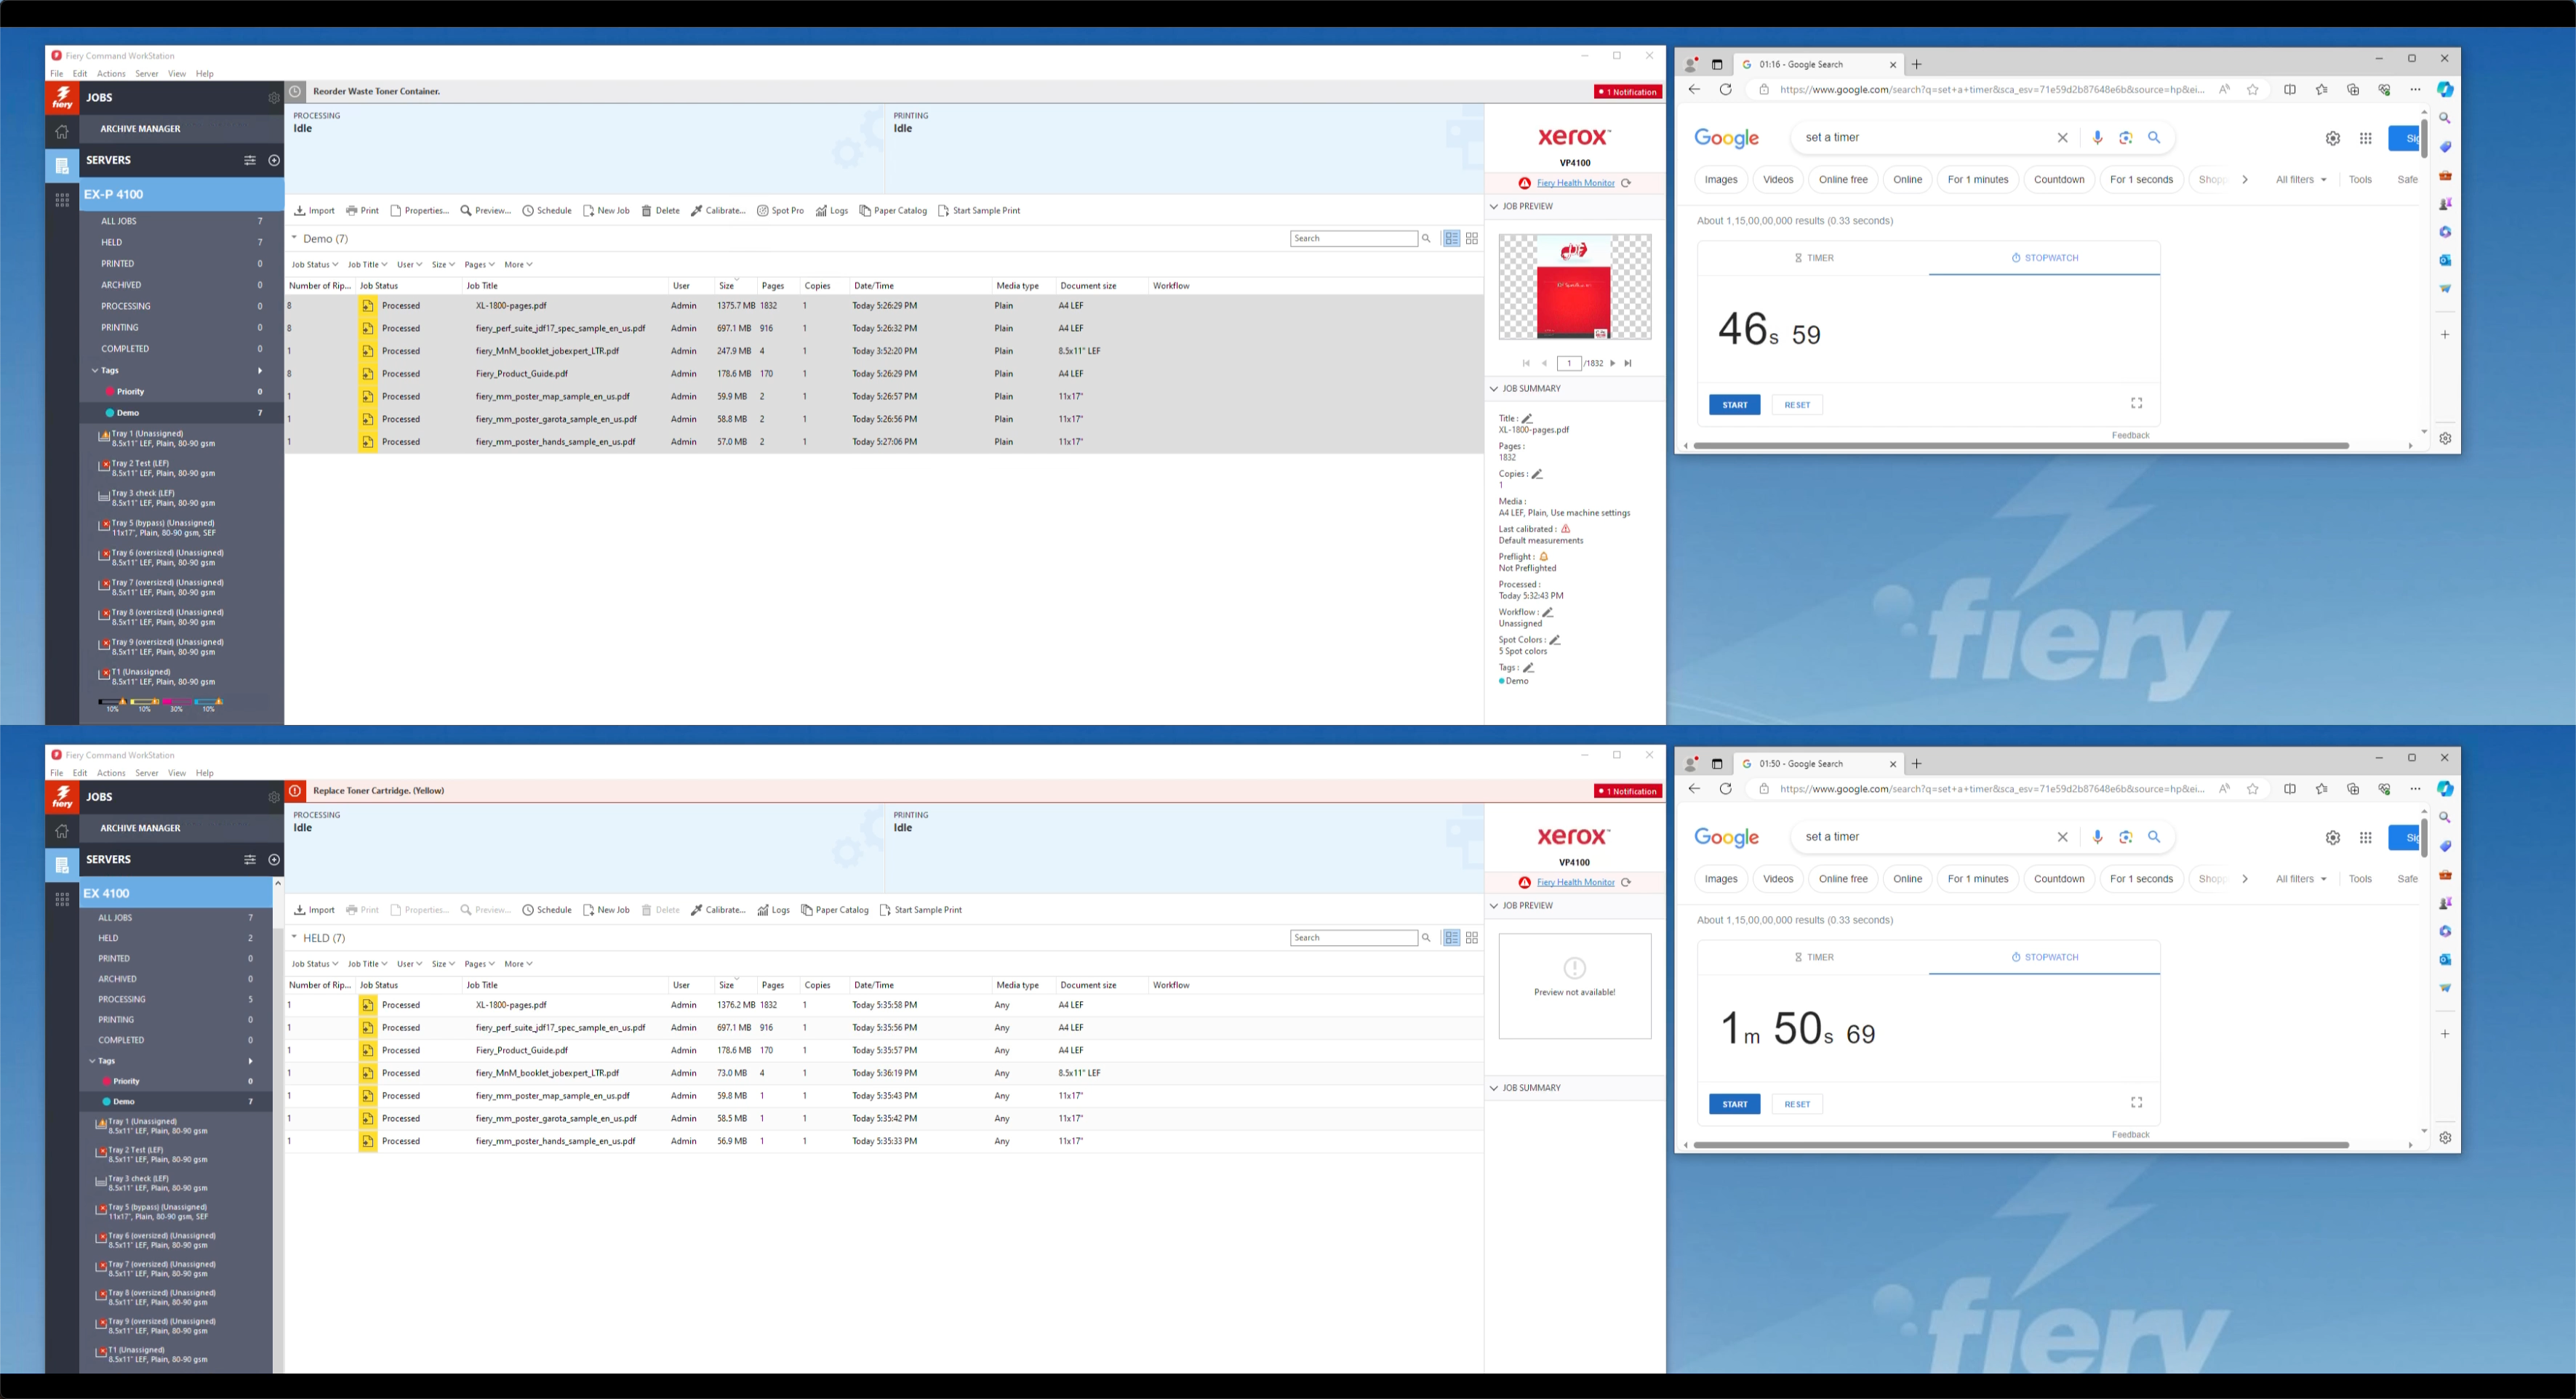This screenshot has width=2576, height=1399.
Task: Toggle fullscreen on stopwatch showing 46s
Action: tap(2136, 403)
